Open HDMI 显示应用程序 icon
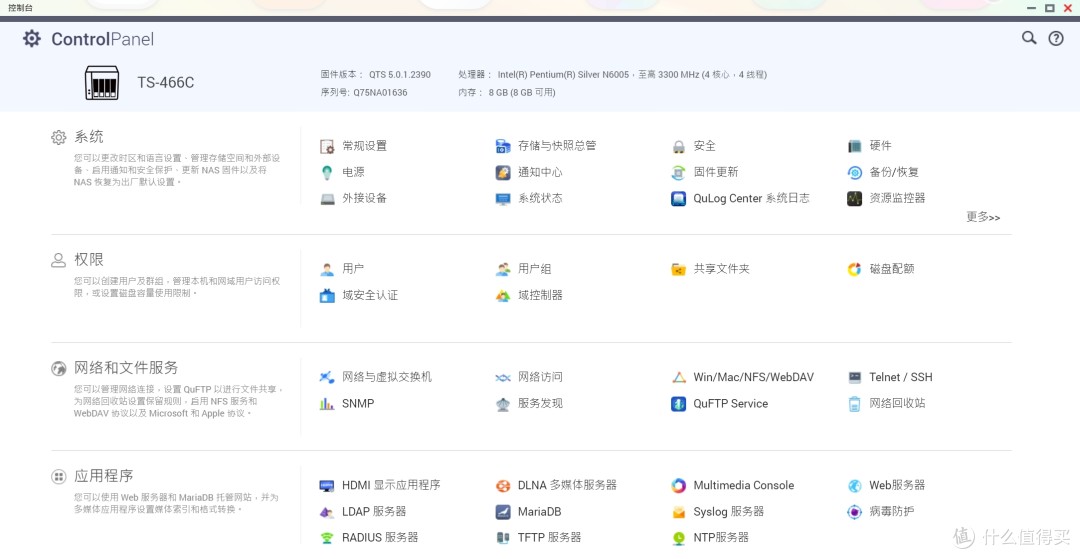This screenshot has width=1080, height=559. (x=327, y=486)
